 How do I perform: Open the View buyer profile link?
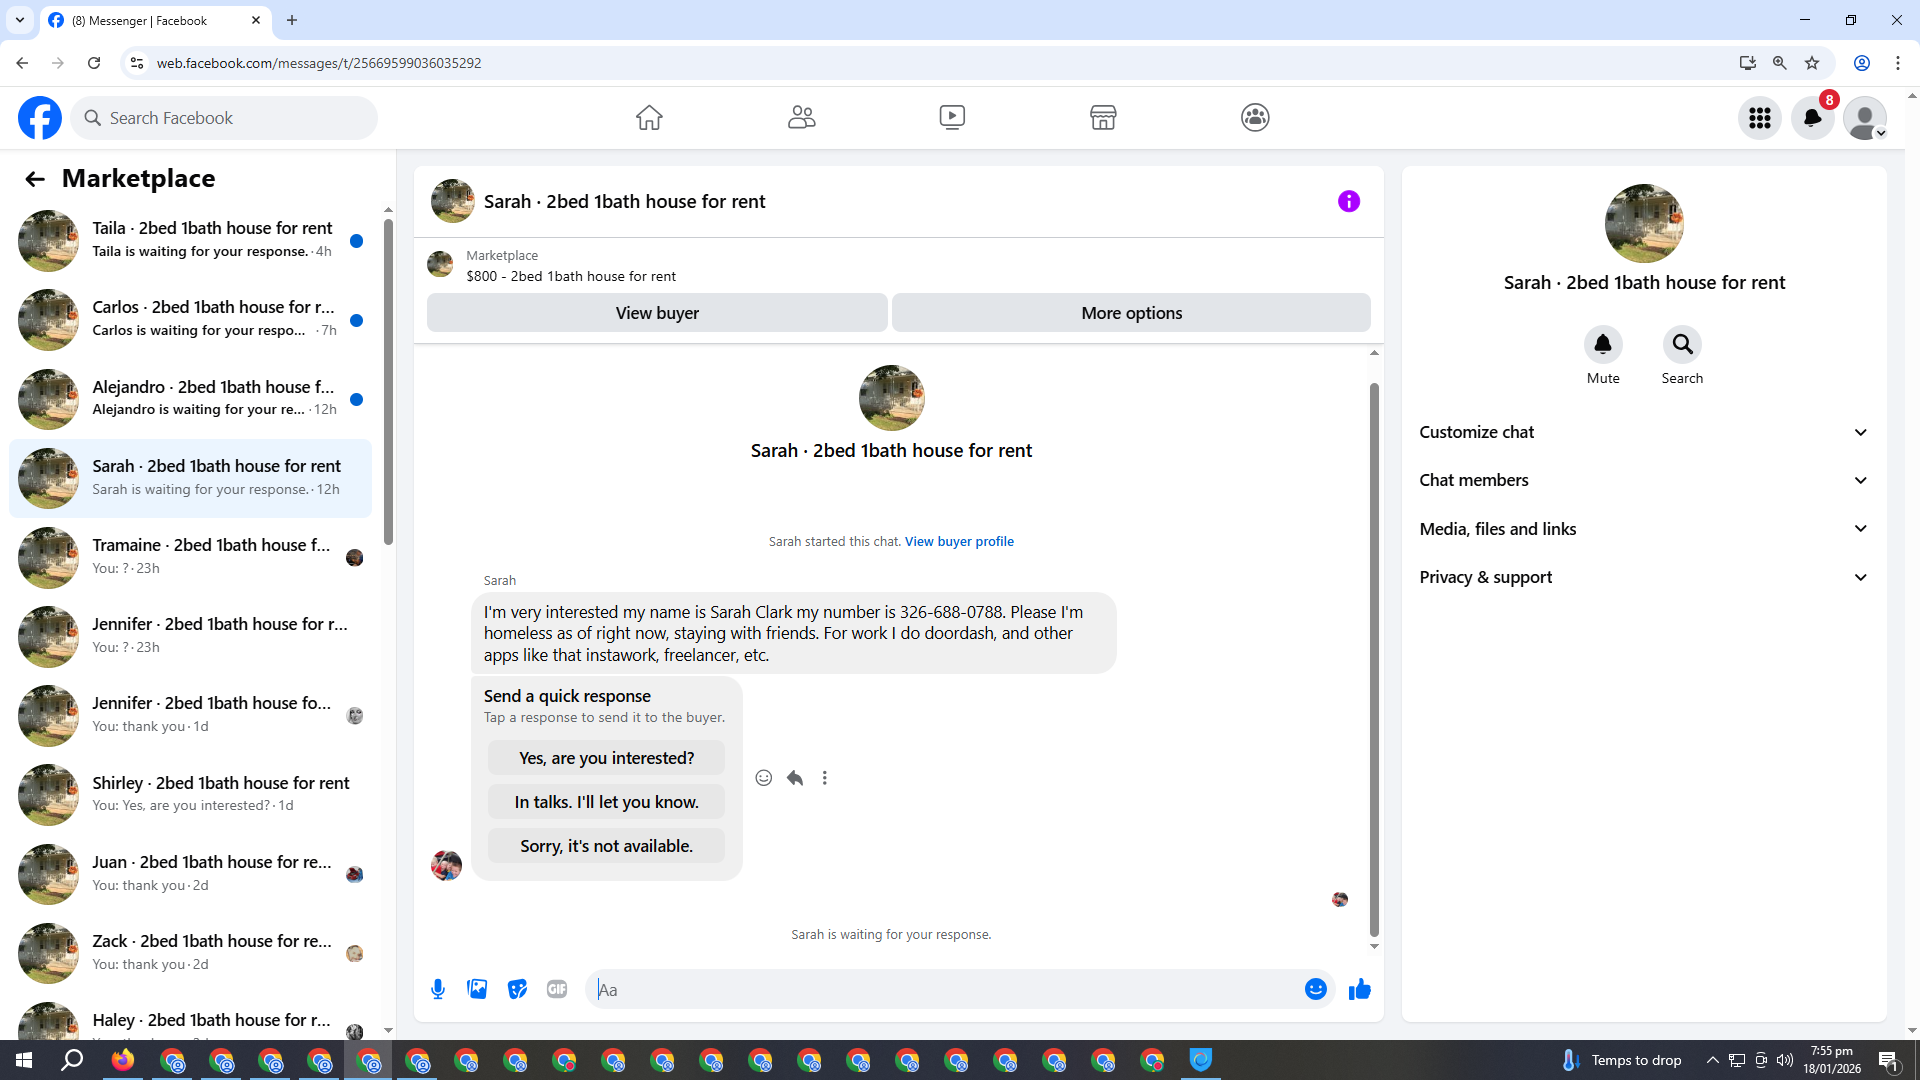click(958, 541)
